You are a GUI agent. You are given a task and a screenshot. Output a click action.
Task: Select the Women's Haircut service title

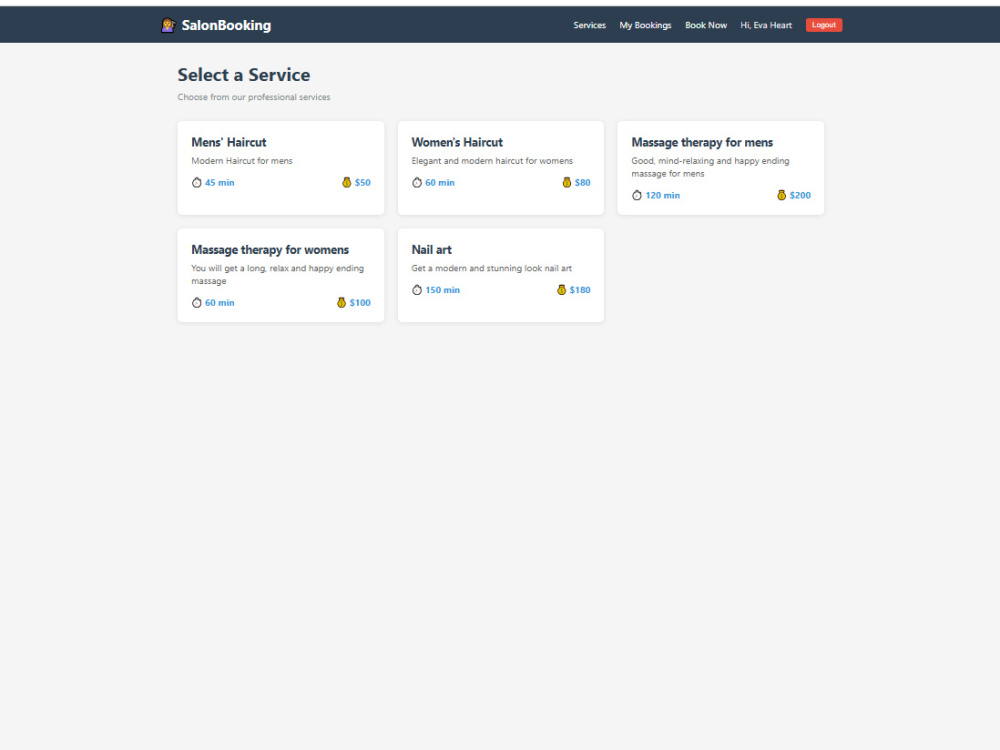457,142
